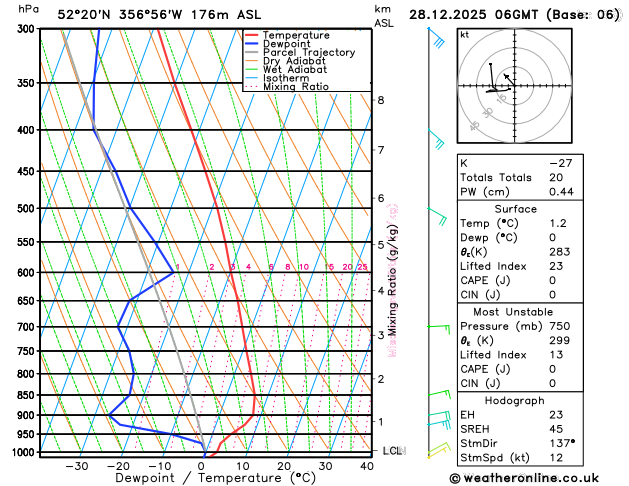
Task: Click the PW value '0.44'
Action: point(561,192)
